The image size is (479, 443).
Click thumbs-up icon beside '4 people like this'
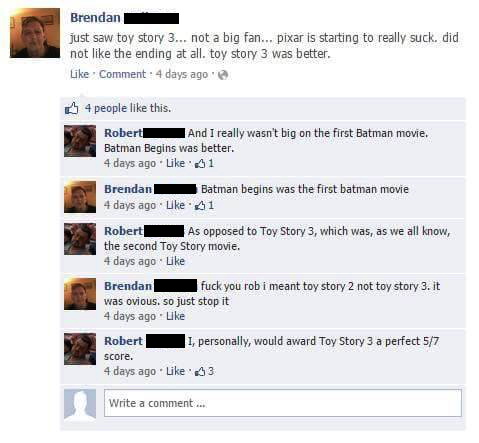pos(72,108)
